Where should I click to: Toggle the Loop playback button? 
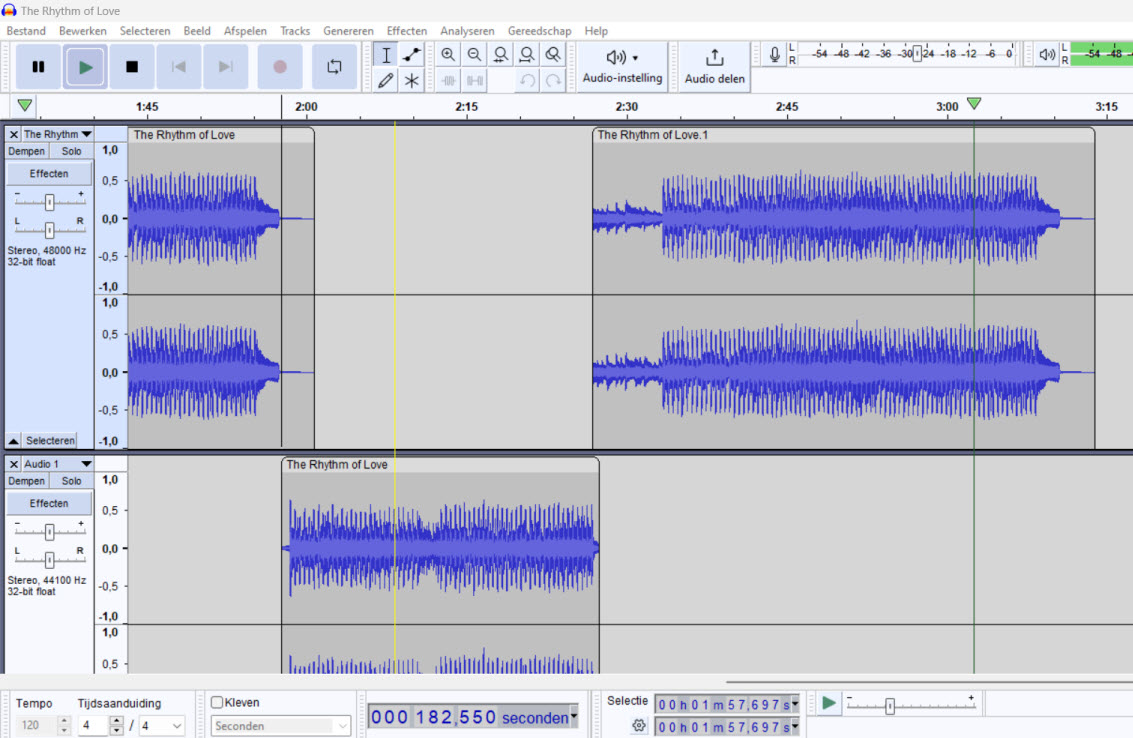point(334,67)
